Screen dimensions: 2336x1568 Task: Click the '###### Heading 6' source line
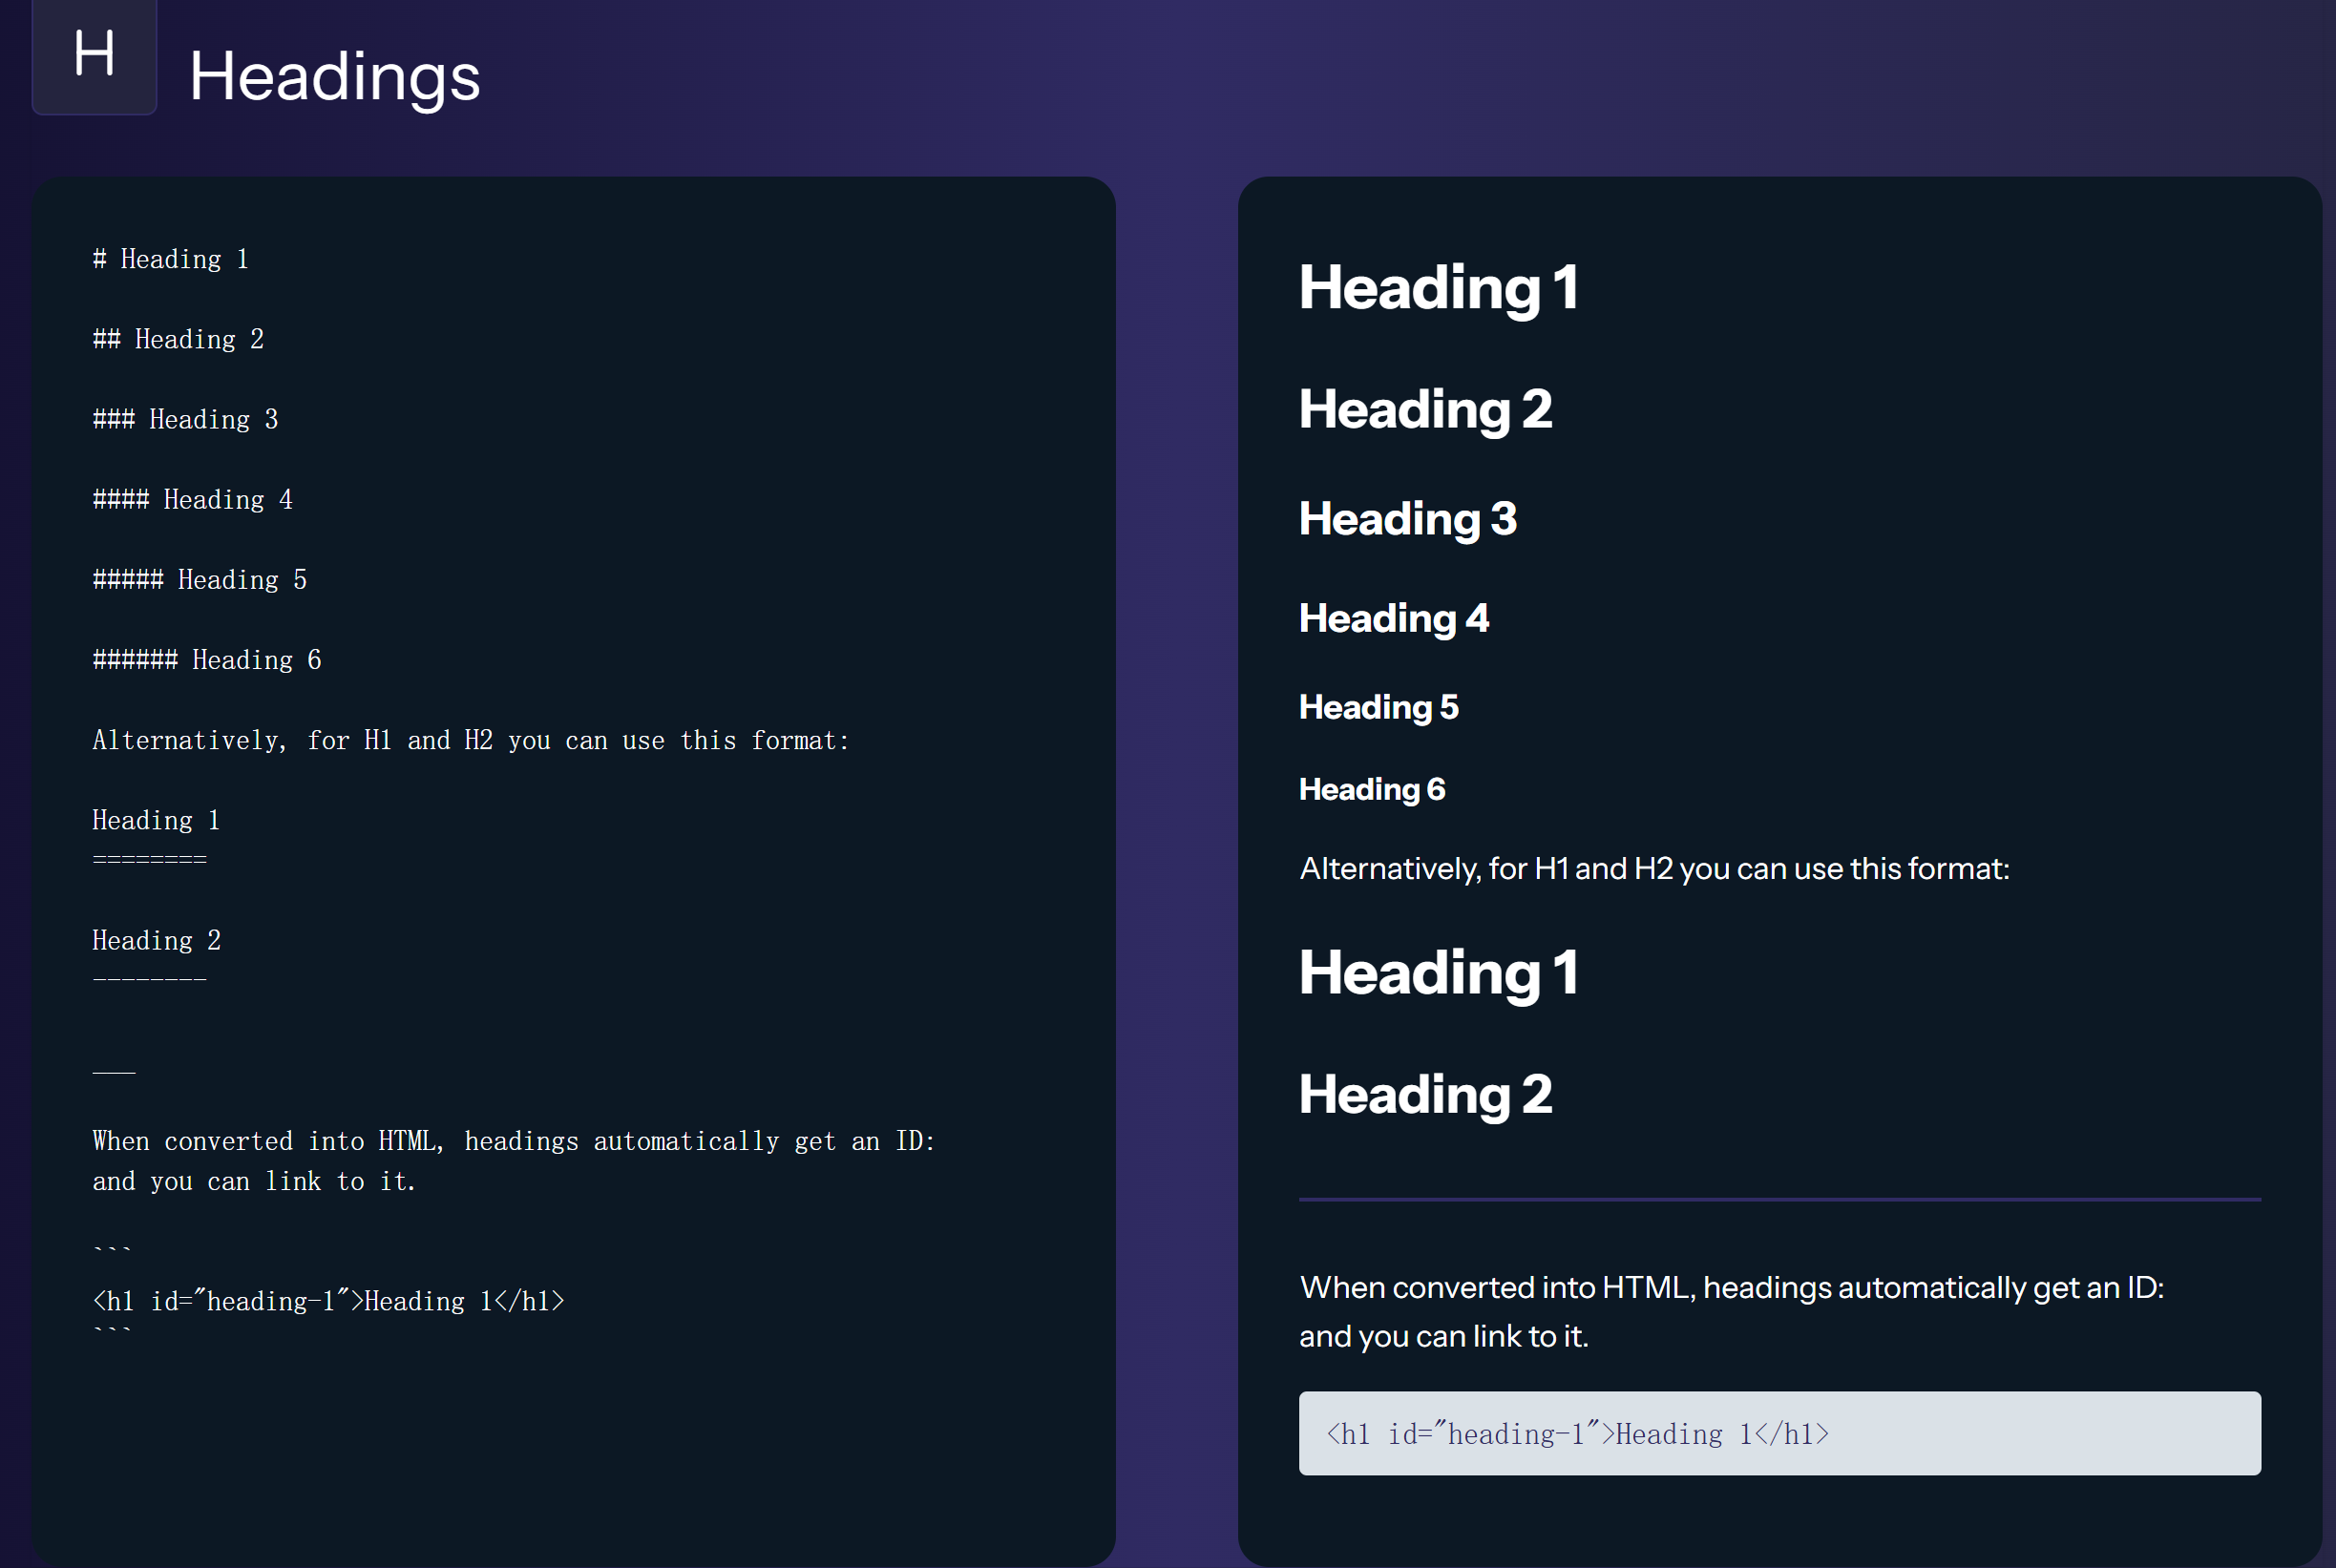coord(206,659)
